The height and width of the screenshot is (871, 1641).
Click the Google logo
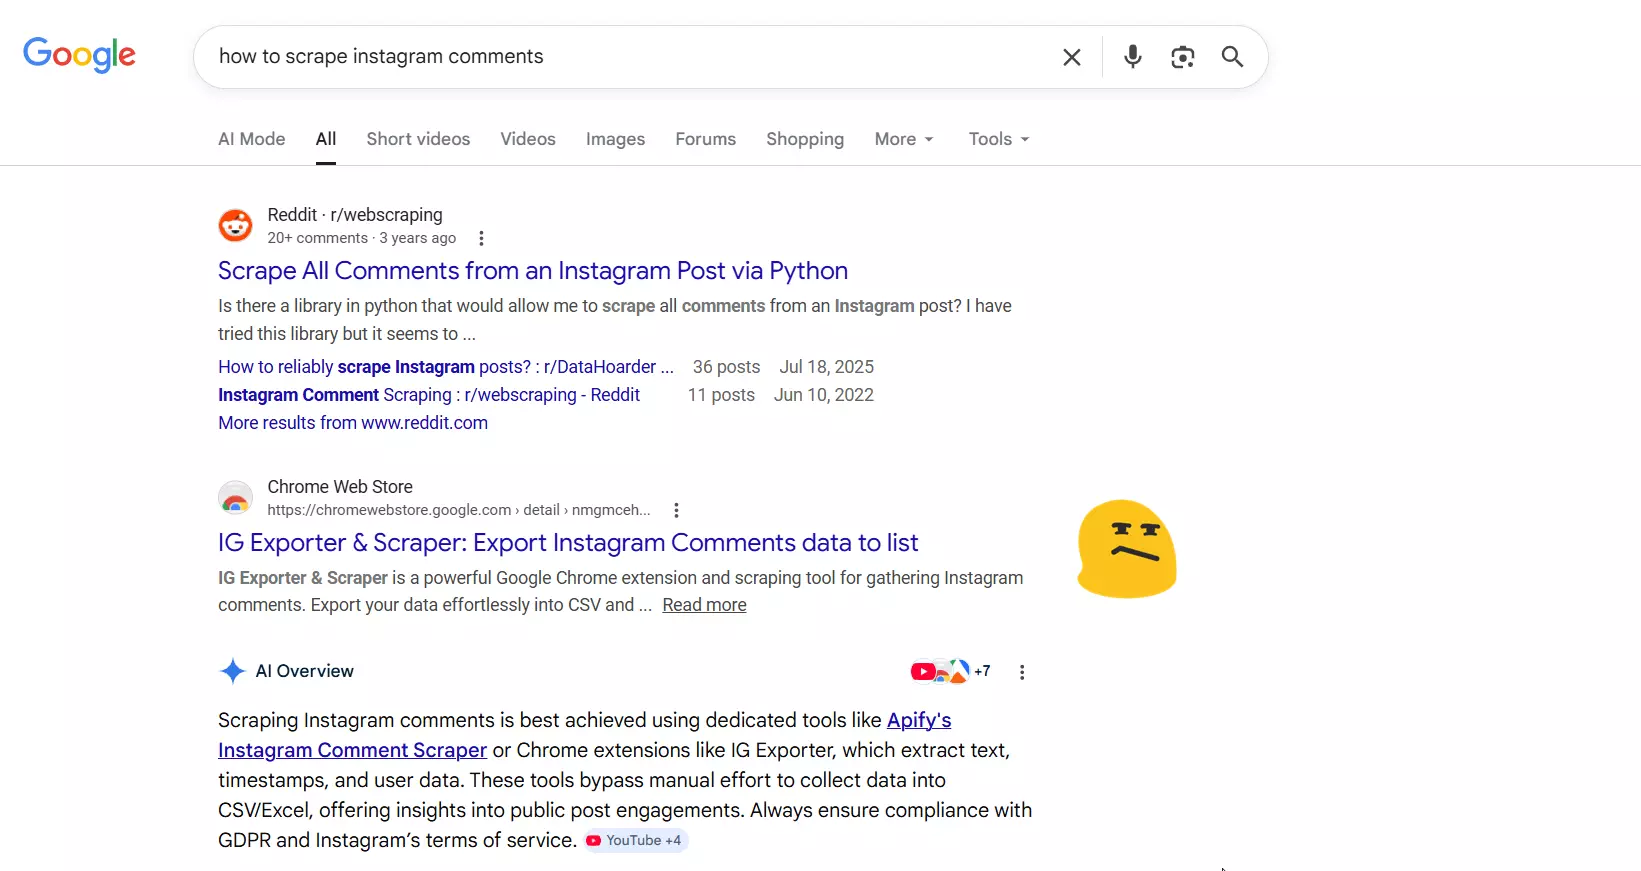[x=79, y=55]
